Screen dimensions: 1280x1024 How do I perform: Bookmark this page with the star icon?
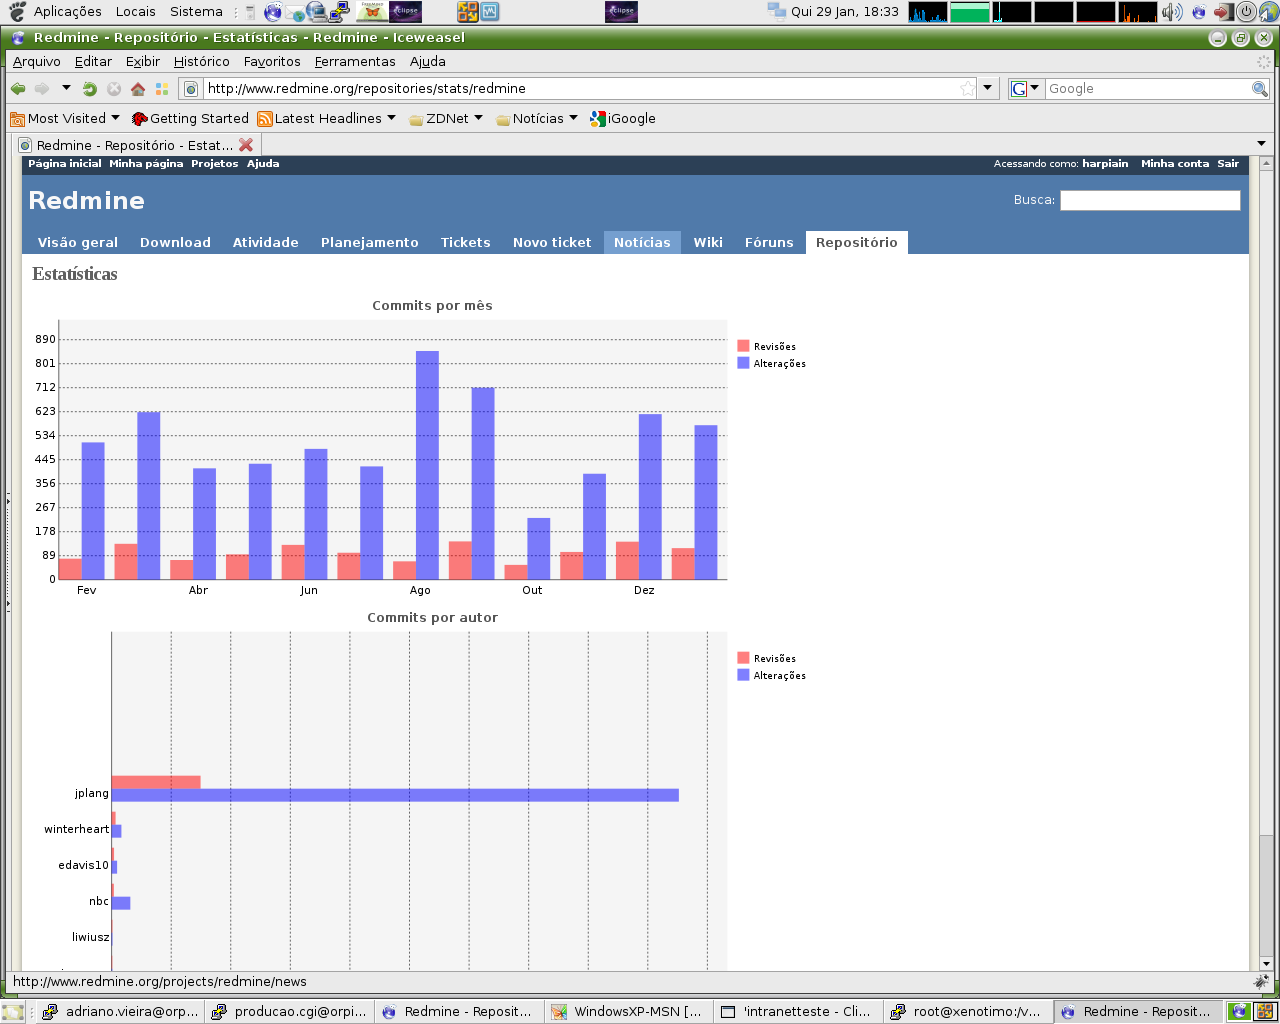967,89
